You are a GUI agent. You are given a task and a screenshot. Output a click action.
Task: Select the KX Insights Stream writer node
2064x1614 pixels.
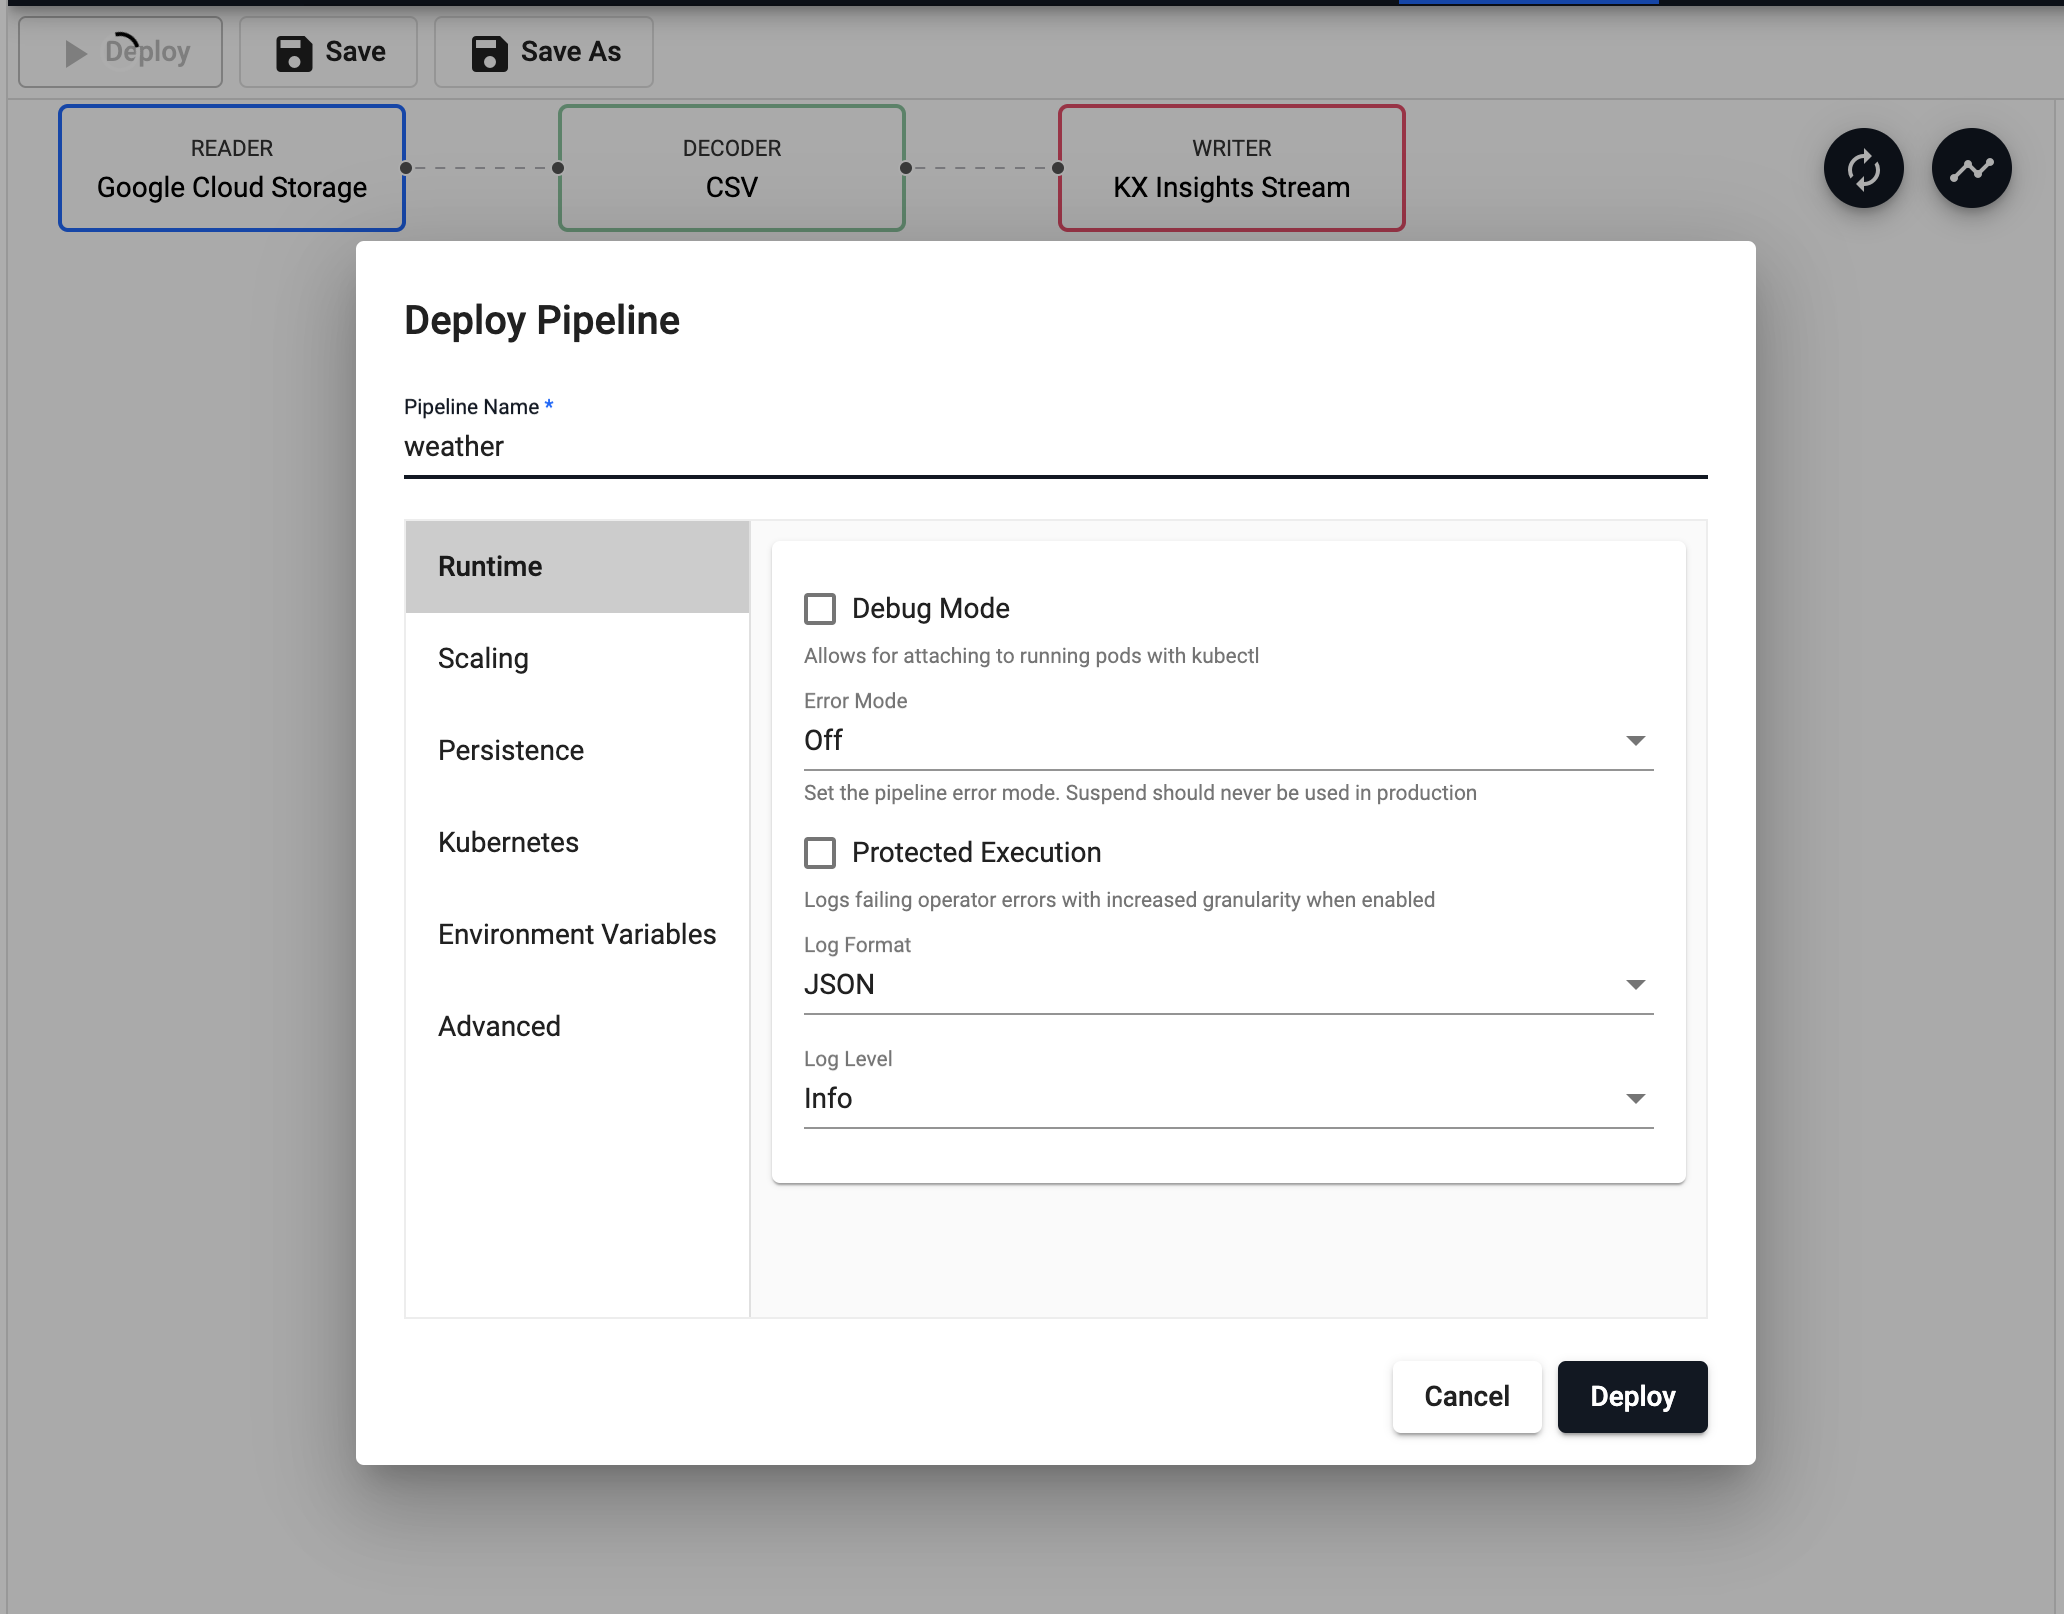click(x=1232, y=168)
